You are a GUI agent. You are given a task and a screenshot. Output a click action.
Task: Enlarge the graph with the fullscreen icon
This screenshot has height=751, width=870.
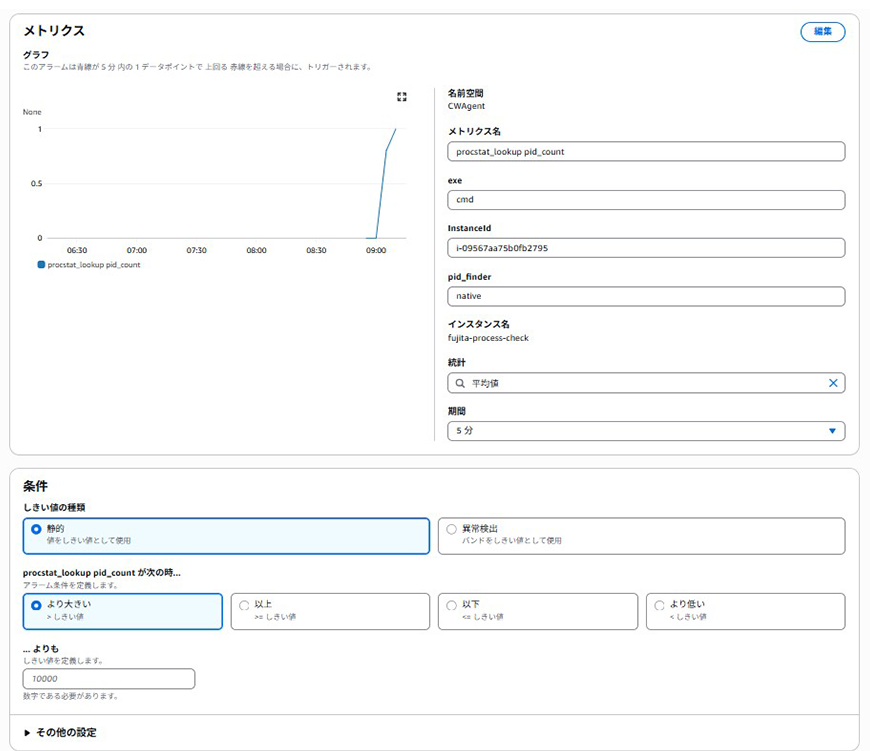coord(402,97)
